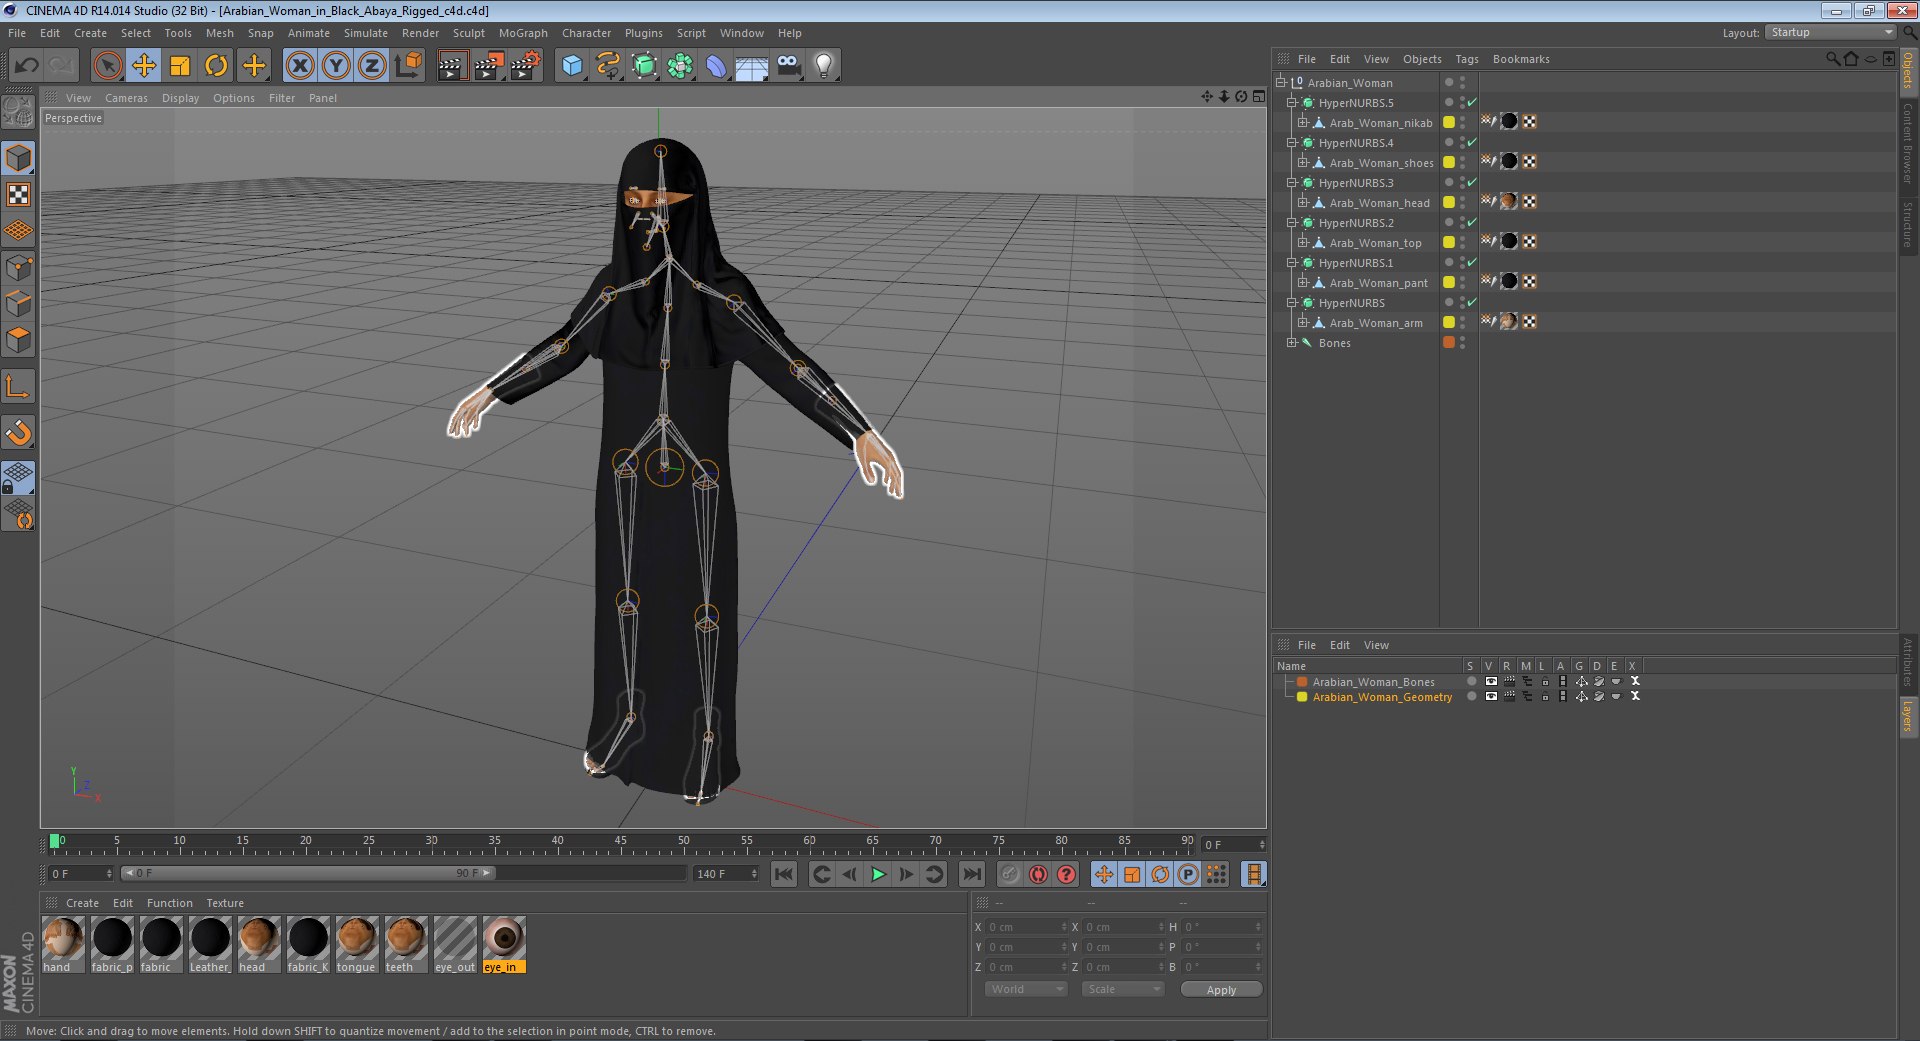Select Edges mode in left sidebar
This screenshot has width=1920, height=1041.
coord(18,303)
